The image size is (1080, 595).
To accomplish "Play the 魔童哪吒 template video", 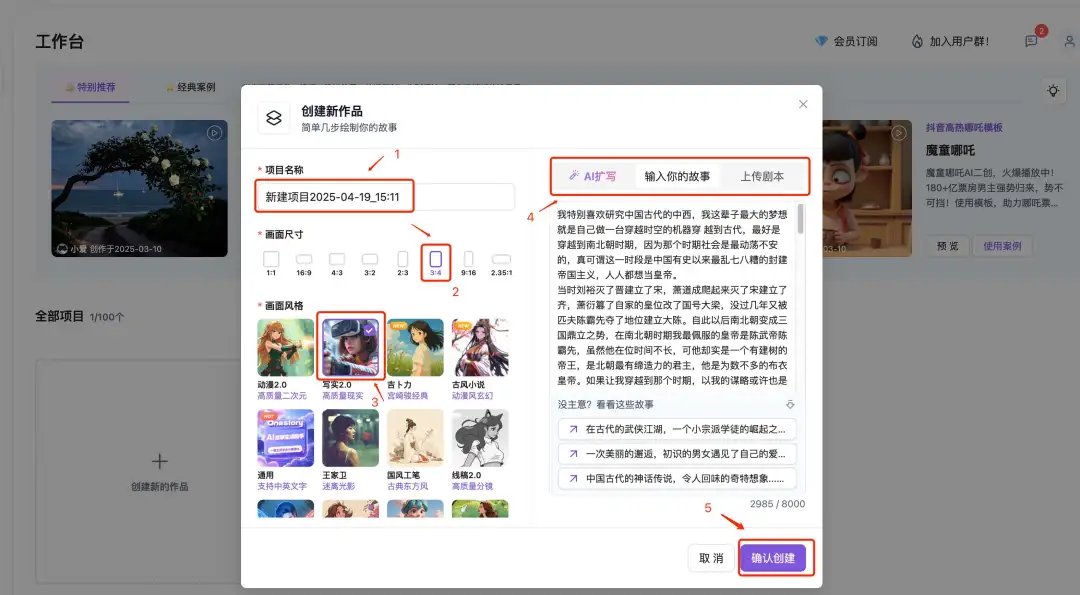I will (898, 133).
